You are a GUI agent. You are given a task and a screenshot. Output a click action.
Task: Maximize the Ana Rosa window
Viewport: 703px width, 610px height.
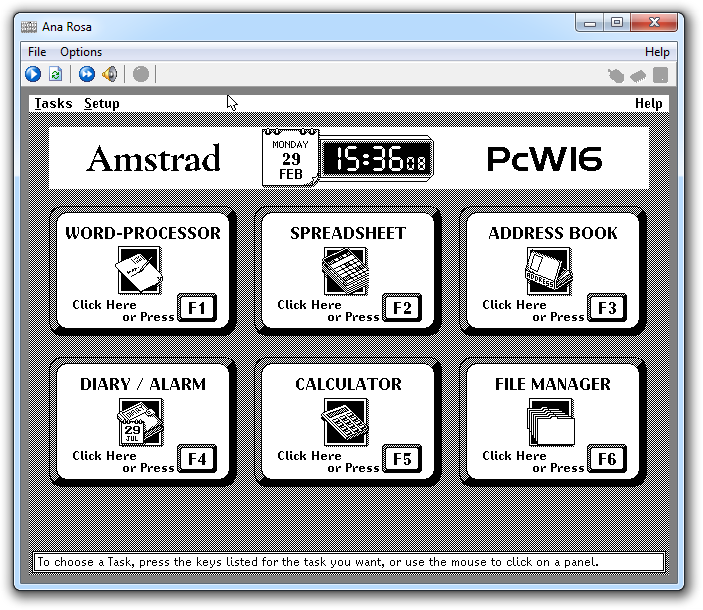pos(617,22)
